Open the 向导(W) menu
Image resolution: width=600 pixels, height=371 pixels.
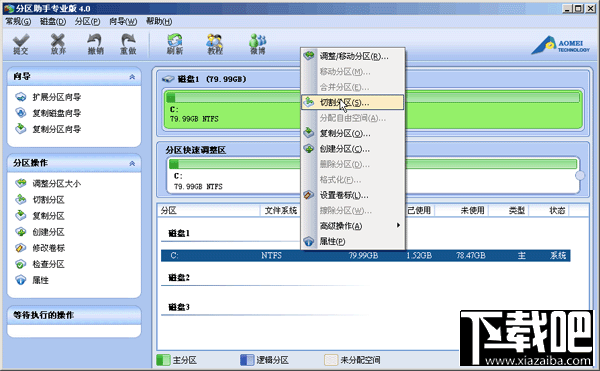pos(123,21)
